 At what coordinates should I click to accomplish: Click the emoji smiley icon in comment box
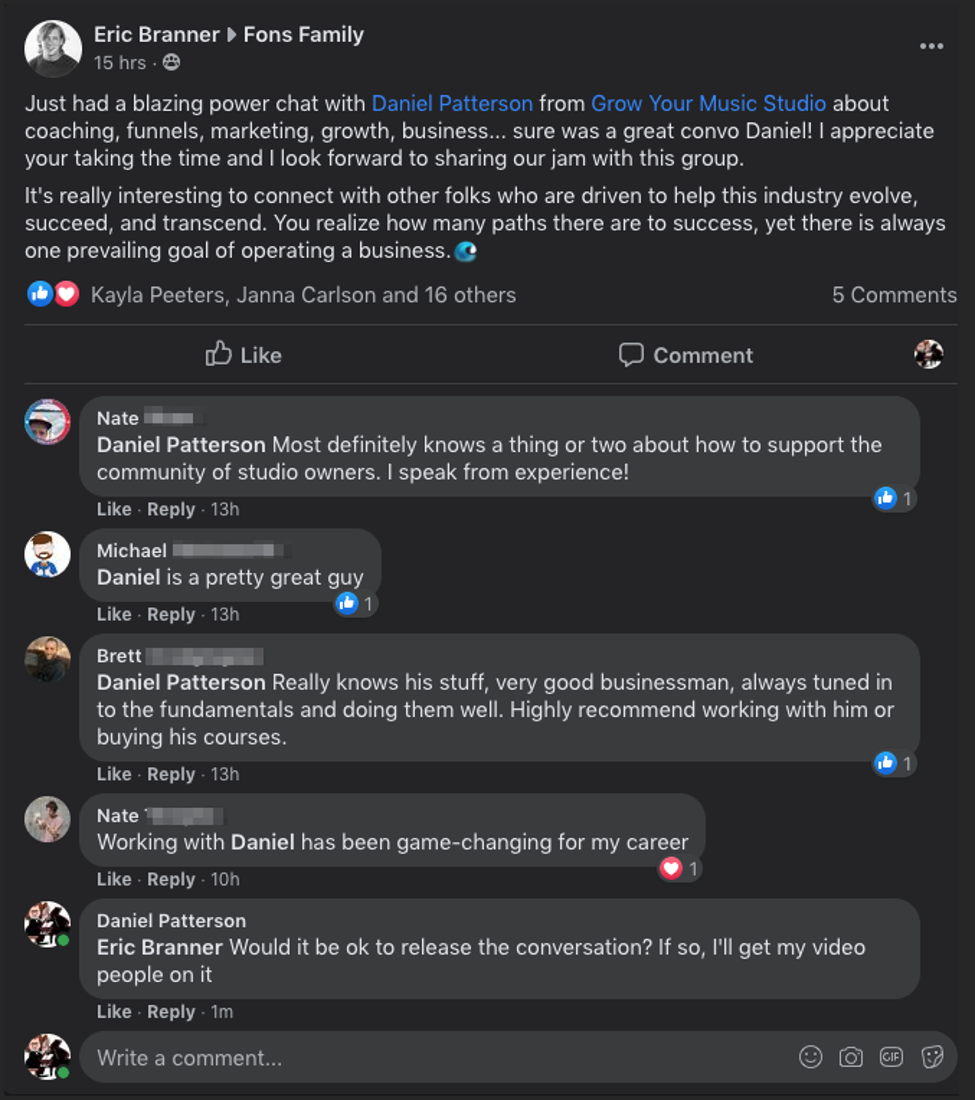click(811, 1057)
